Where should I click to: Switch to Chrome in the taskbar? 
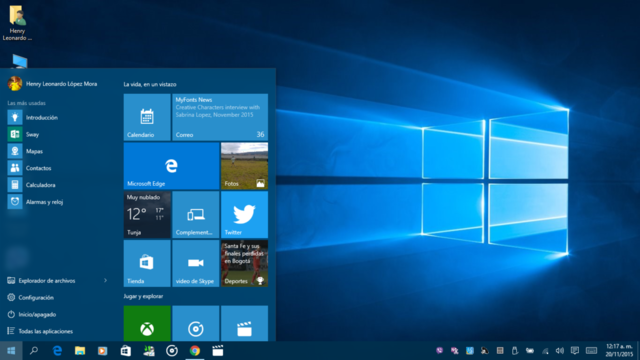[x=195, y=351]
